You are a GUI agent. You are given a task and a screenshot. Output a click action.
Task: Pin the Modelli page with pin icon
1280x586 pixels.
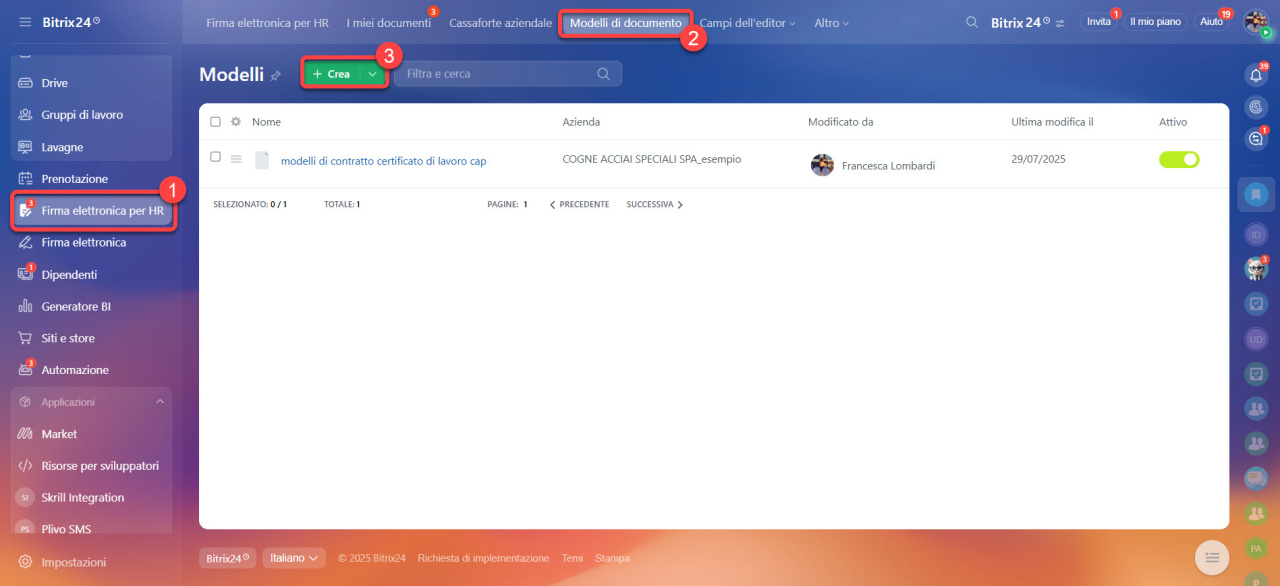[x=276, y=75]
